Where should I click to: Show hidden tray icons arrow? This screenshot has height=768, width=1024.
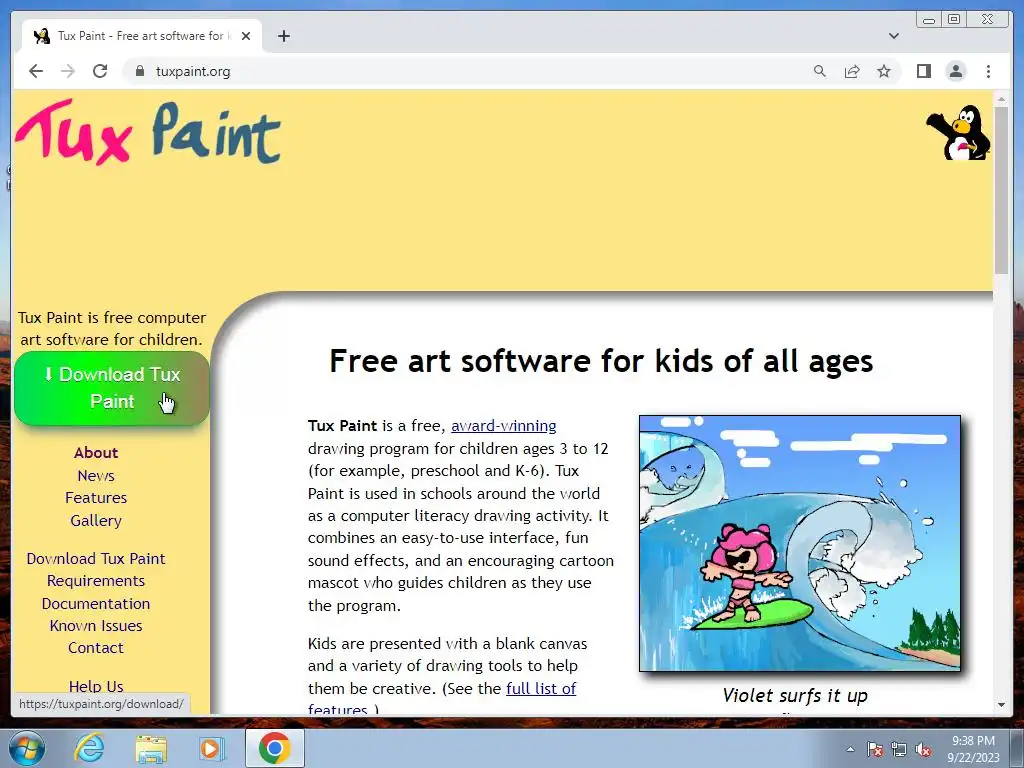pyautogui.click(x=850, y=749)
